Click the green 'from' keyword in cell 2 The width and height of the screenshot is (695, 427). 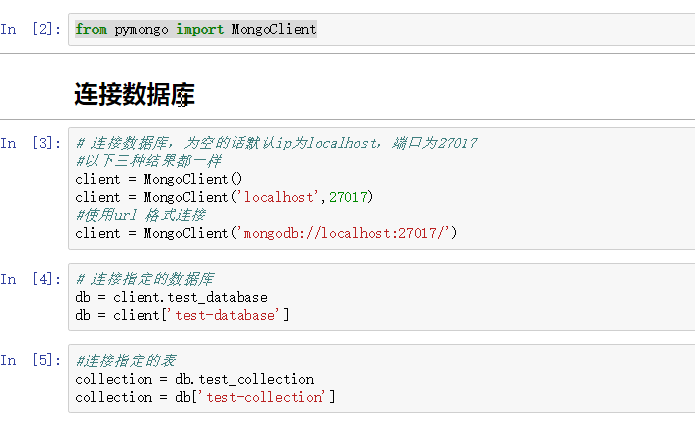point(91,29)
